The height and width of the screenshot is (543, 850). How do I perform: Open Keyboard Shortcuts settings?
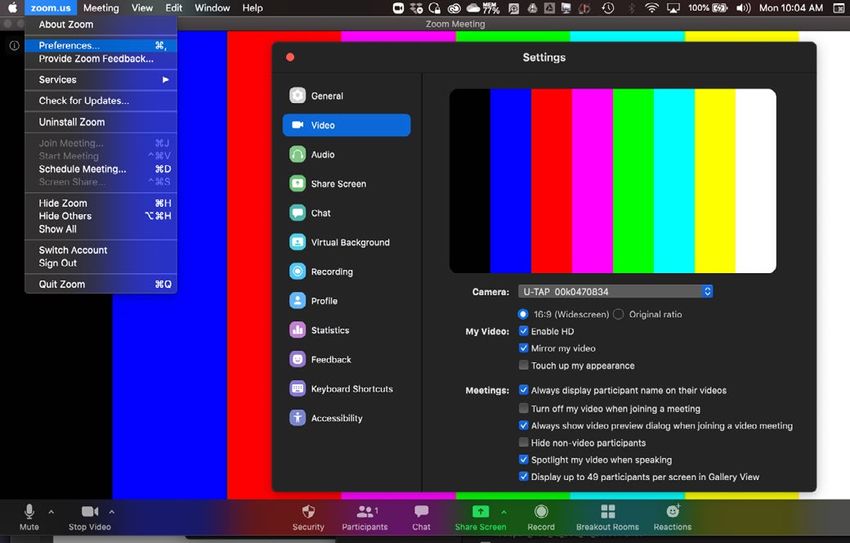pos(341,389)
